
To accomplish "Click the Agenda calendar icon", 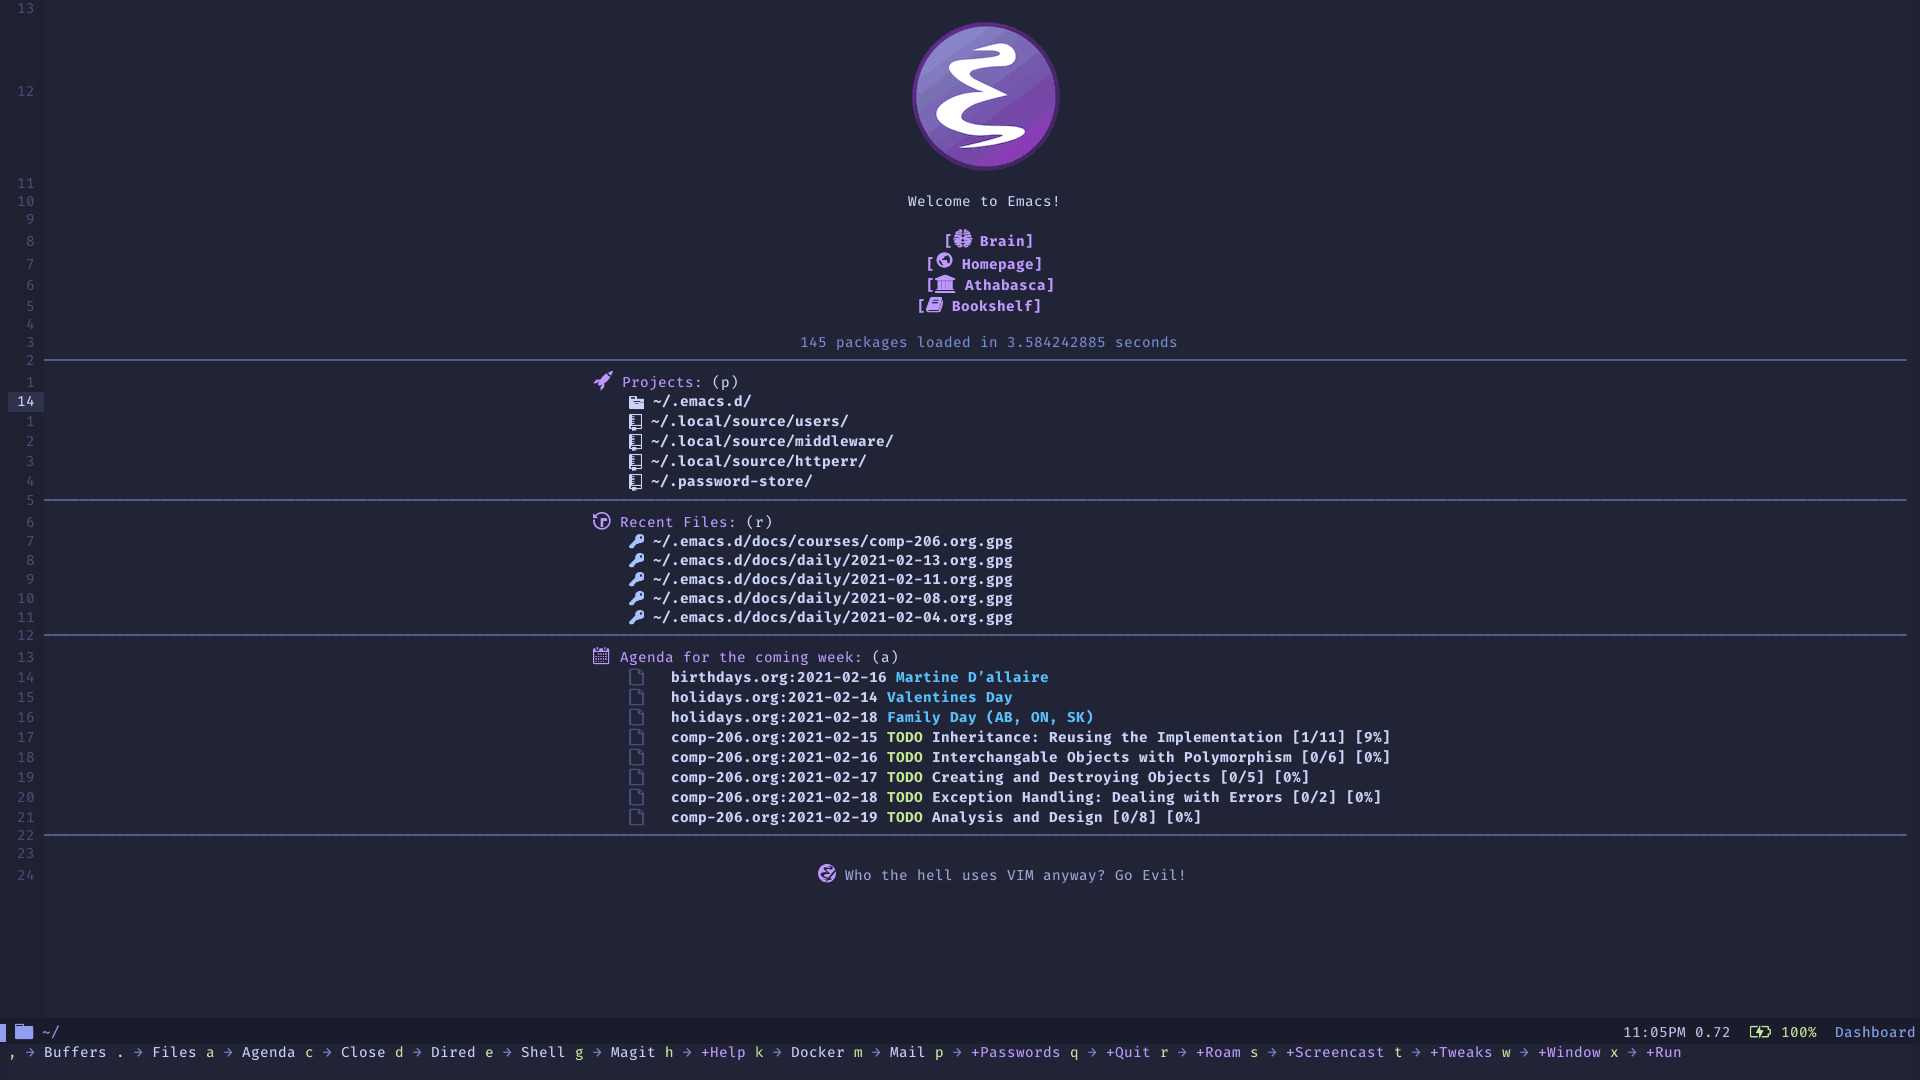I will (601, 657).
